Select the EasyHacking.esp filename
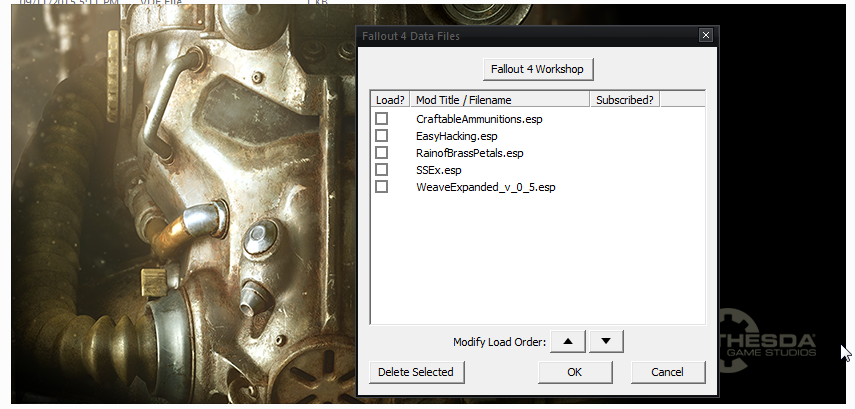 pos(457,136)
